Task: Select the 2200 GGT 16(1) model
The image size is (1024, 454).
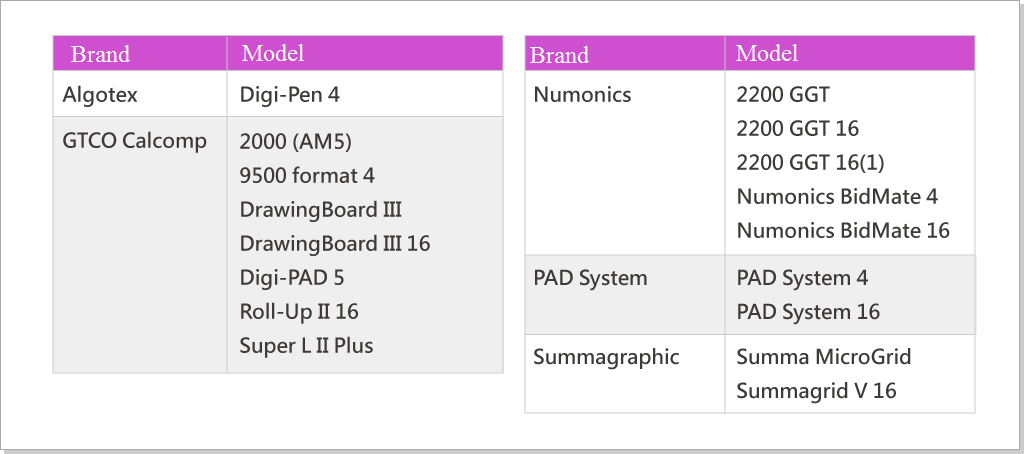Action: click(x=810, y=163)
